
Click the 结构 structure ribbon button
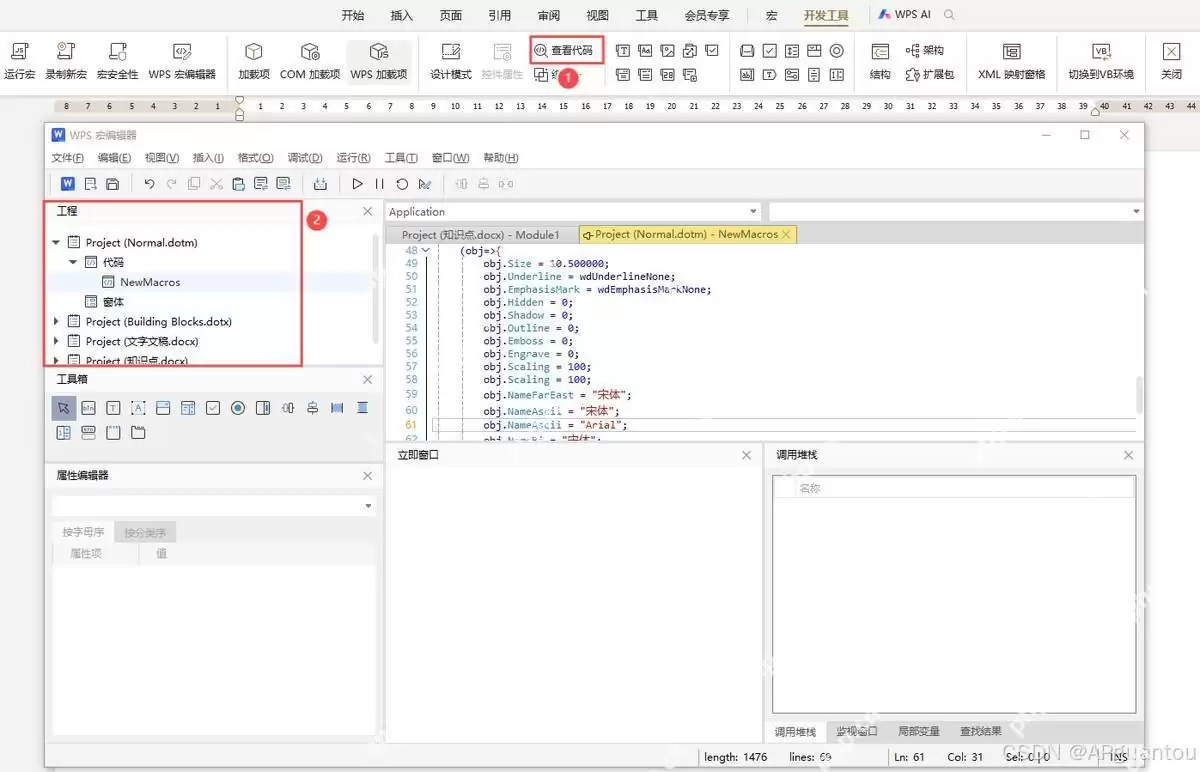click(x=880, y=60)
